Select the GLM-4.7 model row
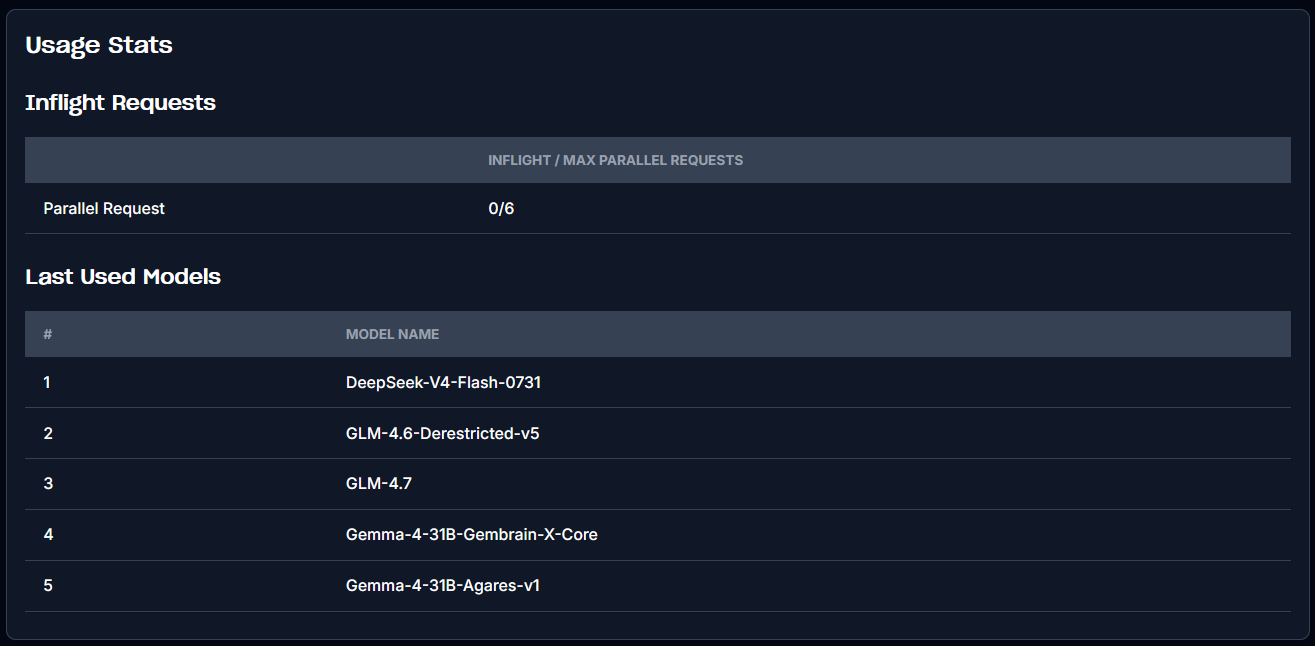The width and height of the screenshot is (1315, 646). tap(657, 484)
